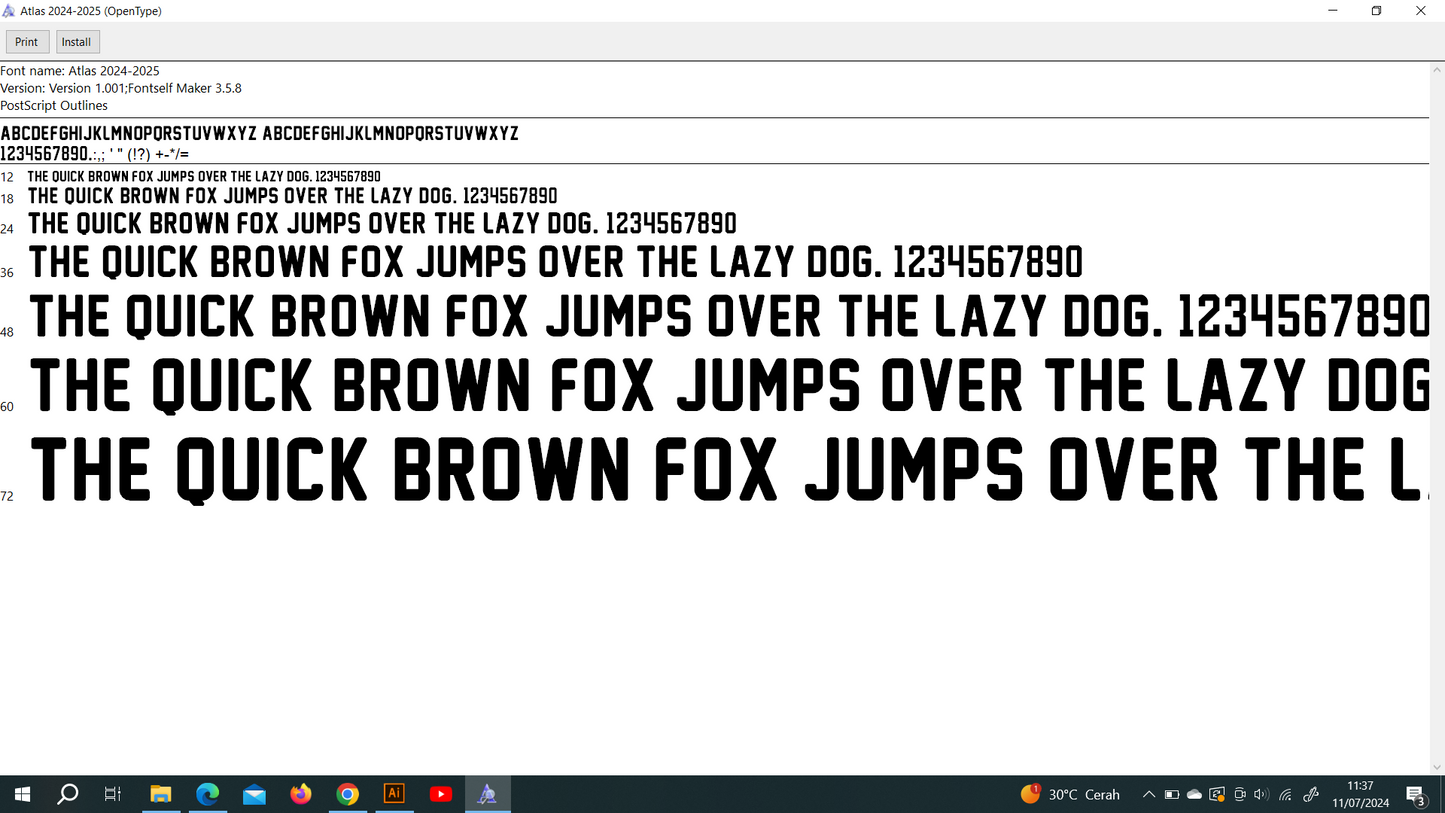Open the volume control in tray
Screen dimensions: 1445x813
coord(1261,795)
